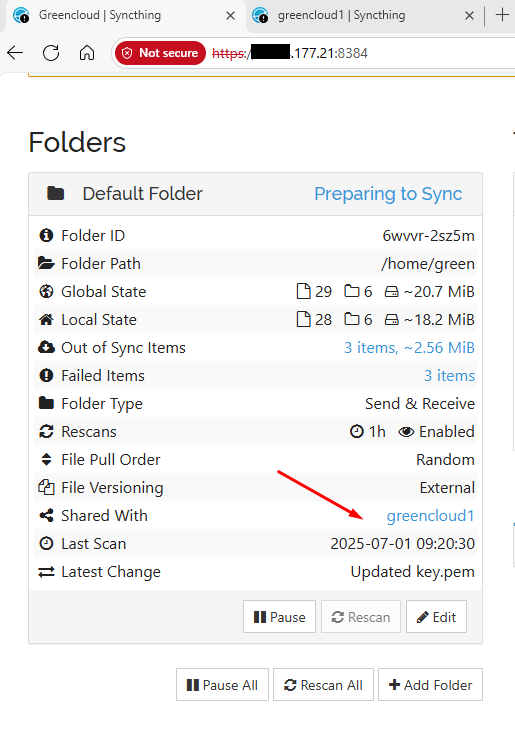Click the browser back arrow
Image resolution: width=515 pixels, height=743 pixels.
click(x=15, y=53)
